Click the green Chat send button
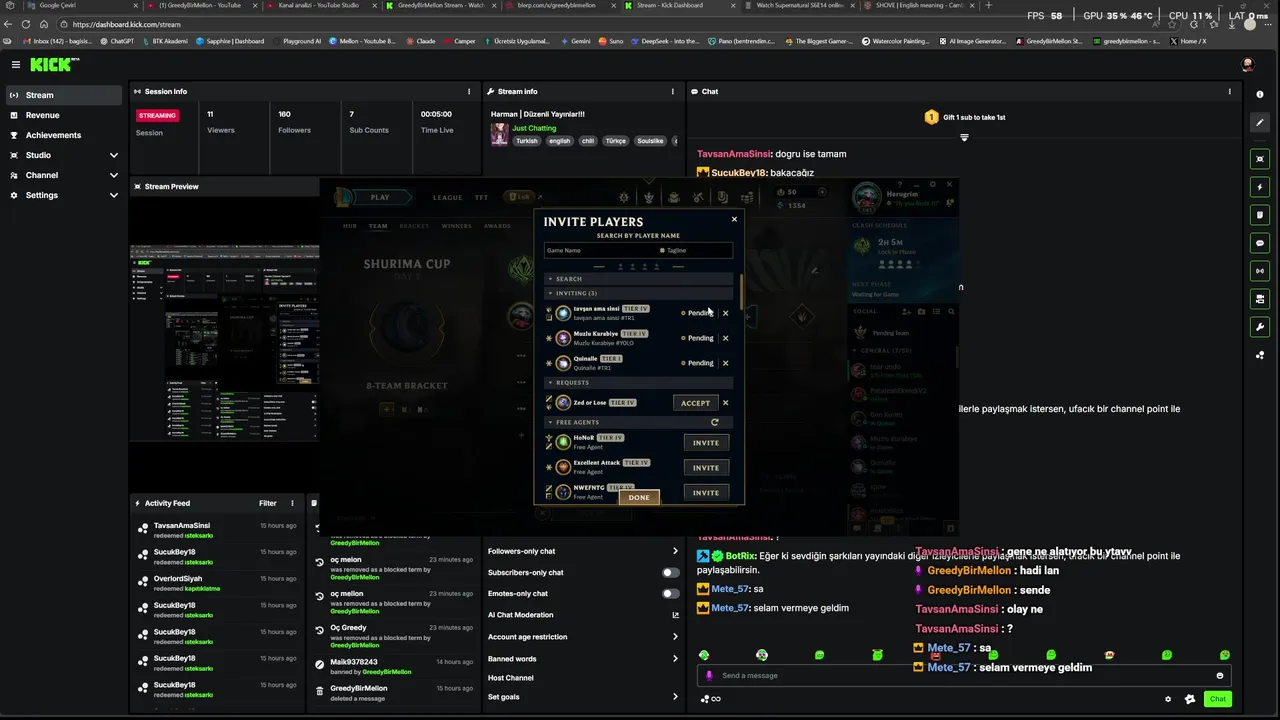1280x720 pixels. click(1217, 699)
